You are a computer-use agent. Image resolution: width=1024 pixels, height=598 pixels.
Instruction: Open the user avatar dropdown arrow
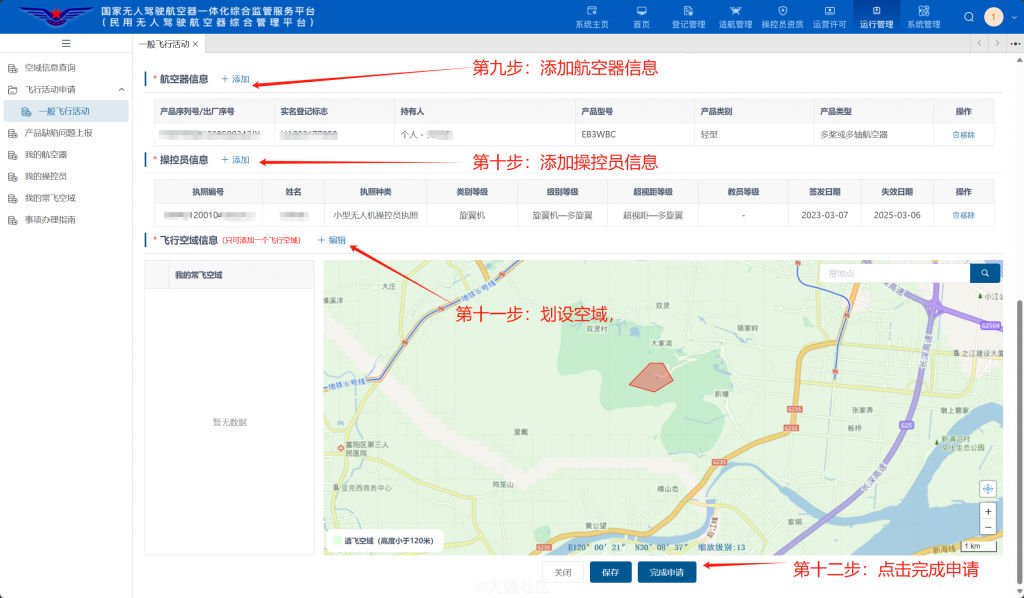(x=1012, y=17)
